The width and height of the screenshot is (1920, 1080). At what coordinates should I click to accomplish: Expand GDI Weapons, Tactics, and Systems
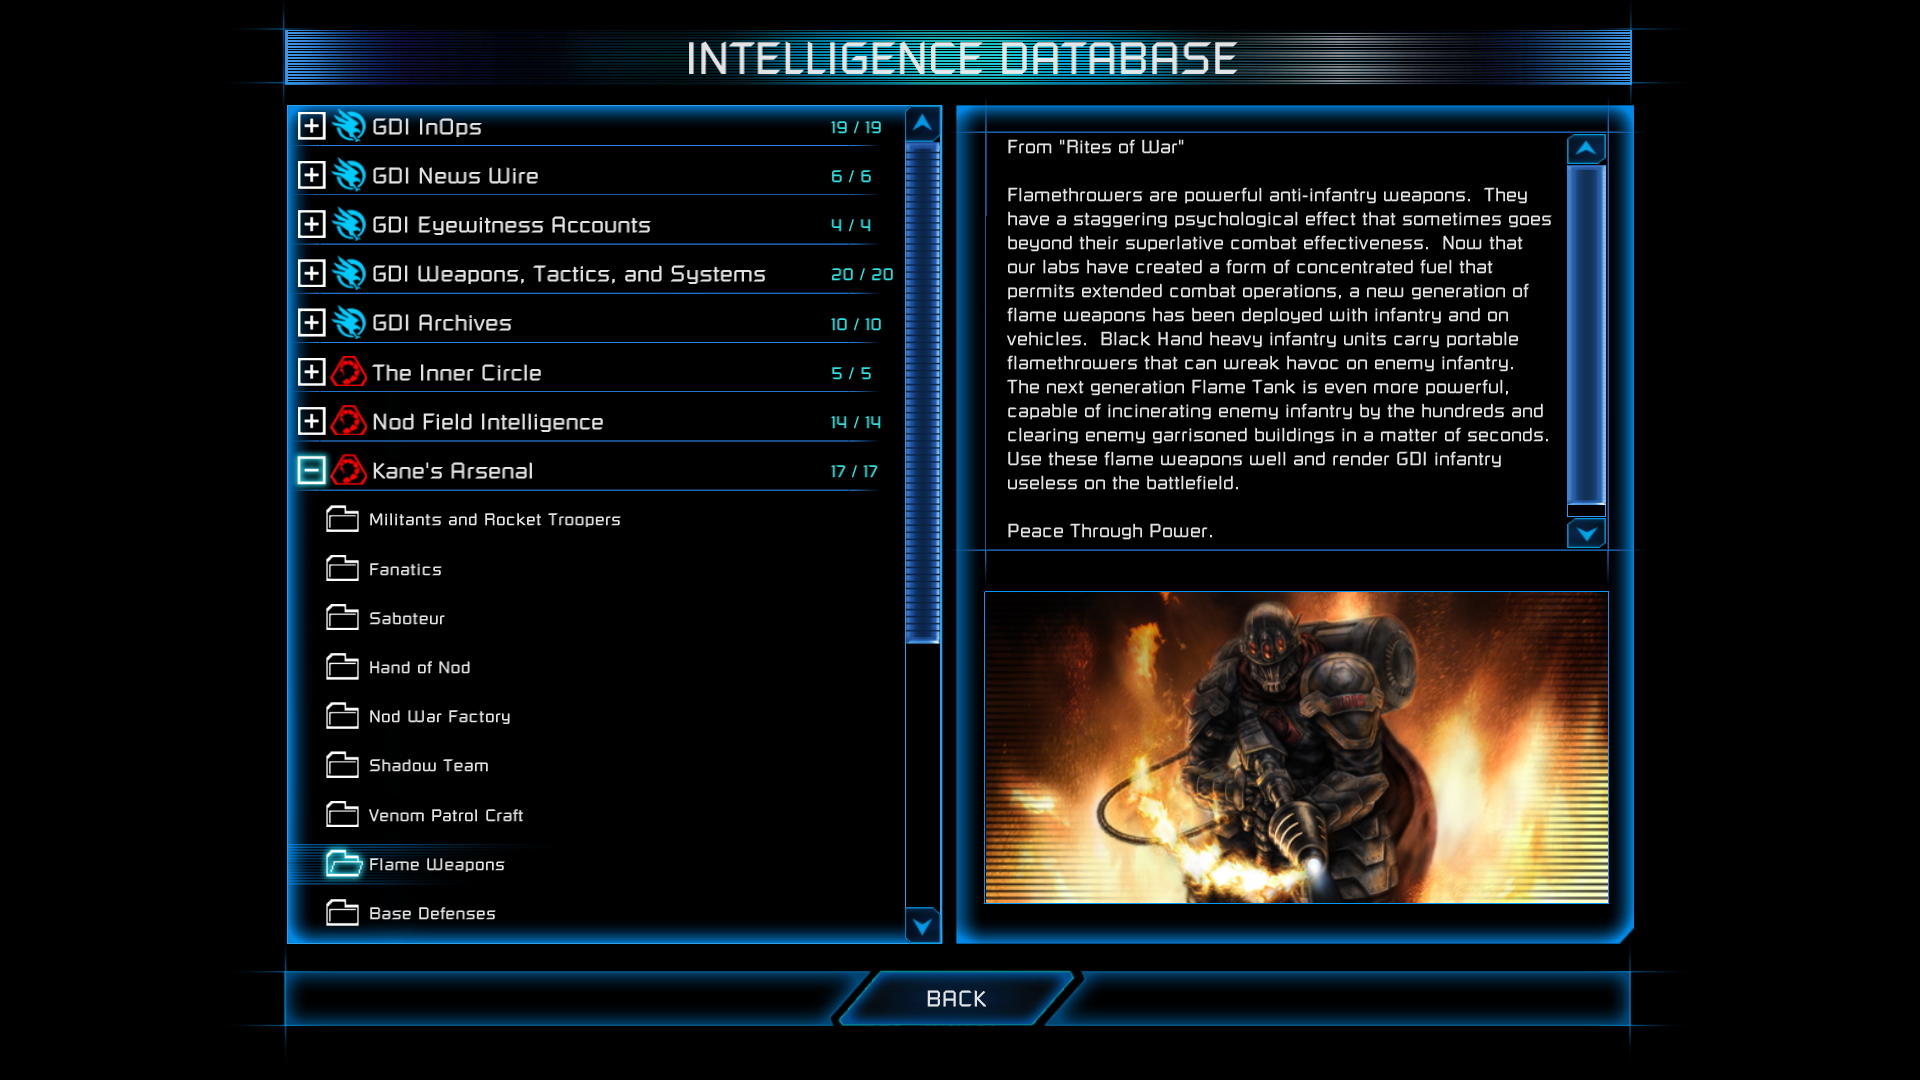pyautogui.click(x=311, y=273)
